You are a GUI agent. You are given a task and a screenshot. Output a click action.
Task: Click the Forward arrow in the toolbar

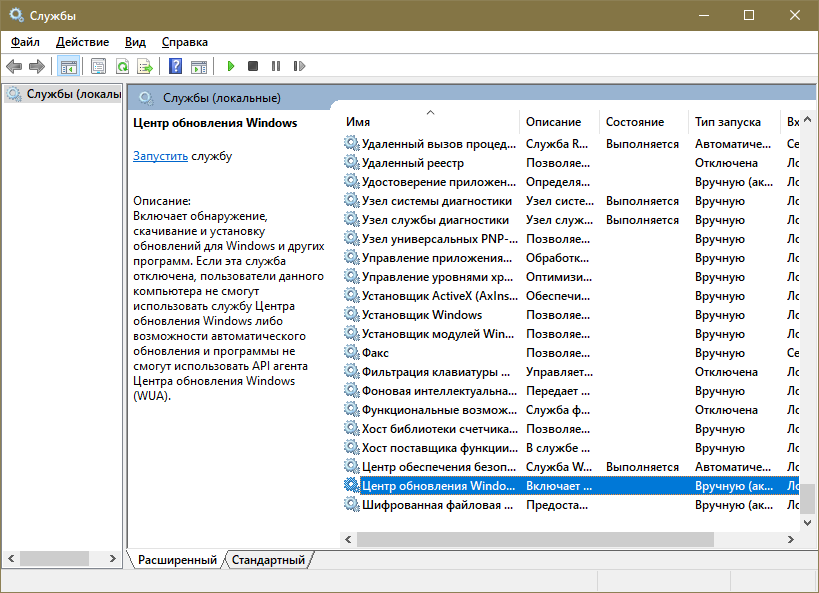[37, 66]
